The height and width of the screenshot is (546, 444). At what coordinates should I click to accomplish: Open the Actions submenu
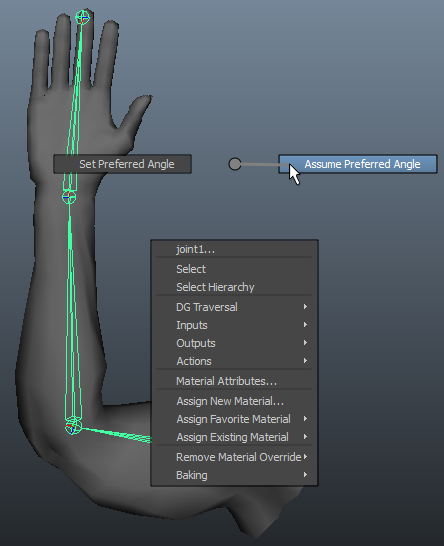point(234,361)
